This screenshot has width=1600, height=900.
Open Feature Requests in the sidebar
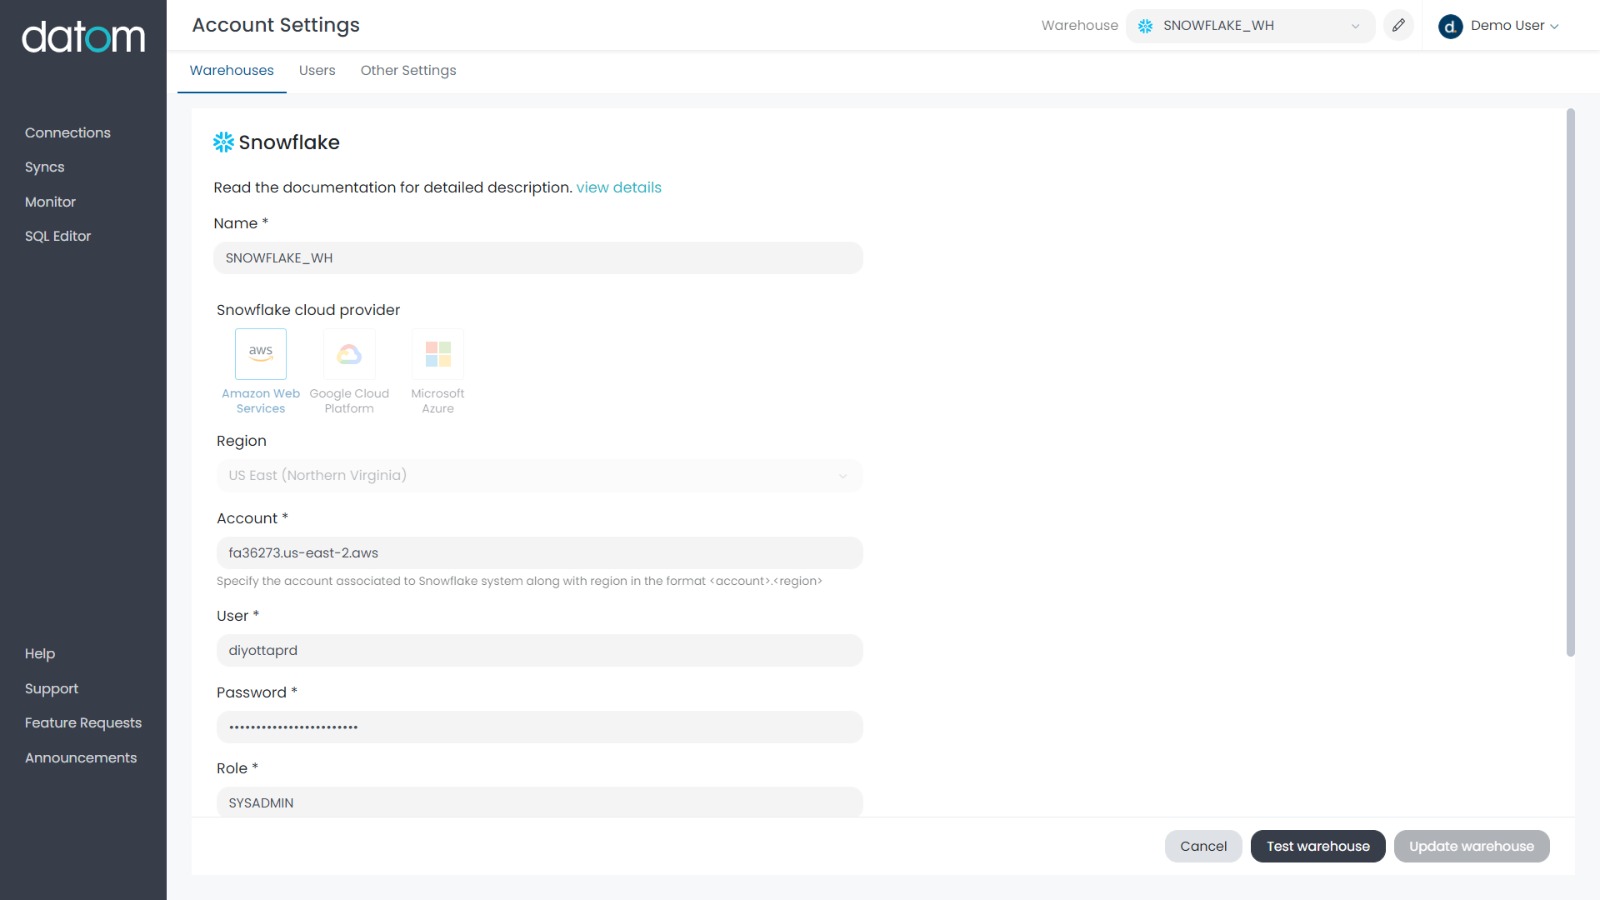click(x=83, y=723)
